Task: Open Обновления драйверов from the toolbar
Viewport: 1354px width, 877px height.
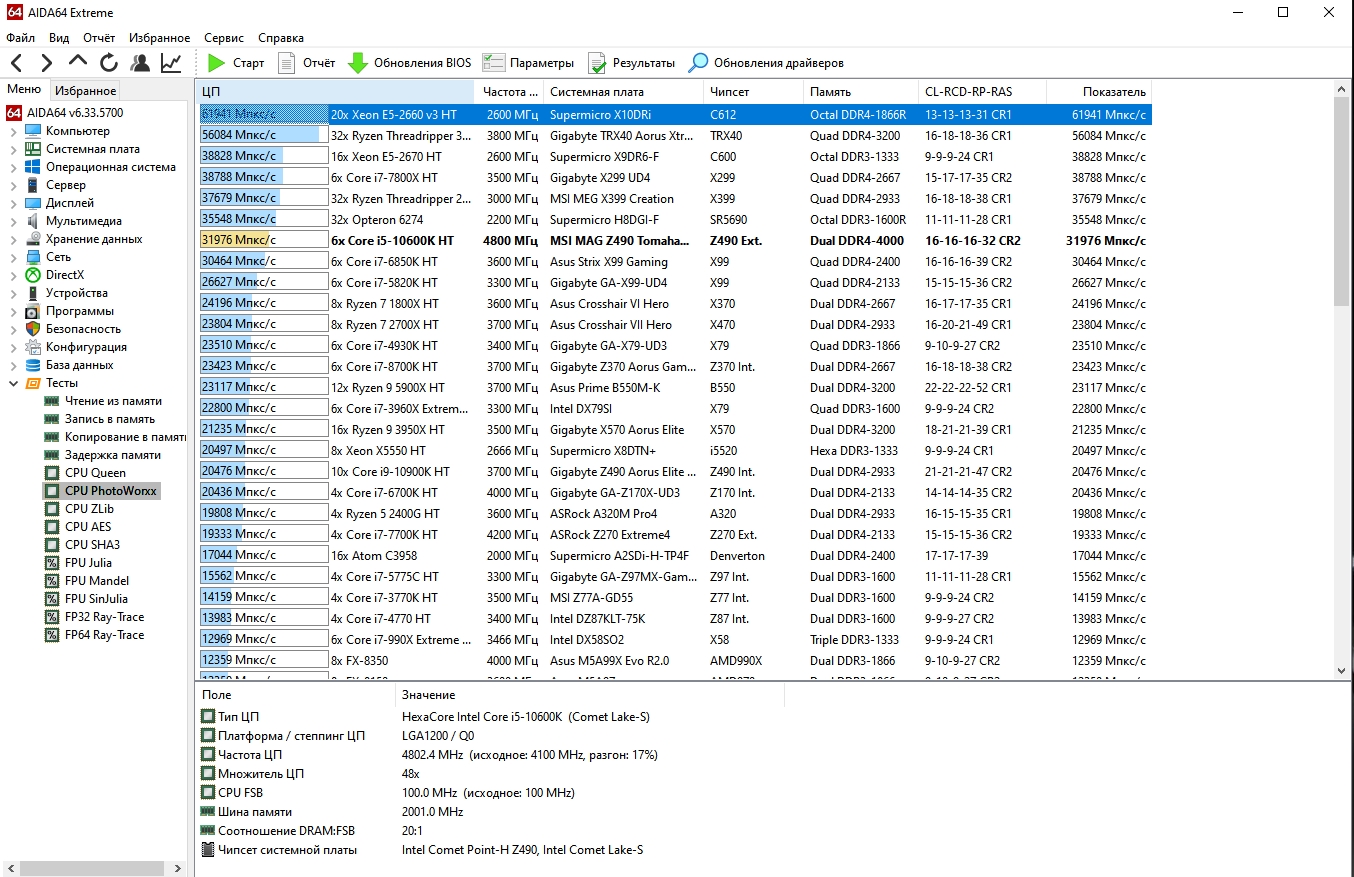Action: [766, 63]
